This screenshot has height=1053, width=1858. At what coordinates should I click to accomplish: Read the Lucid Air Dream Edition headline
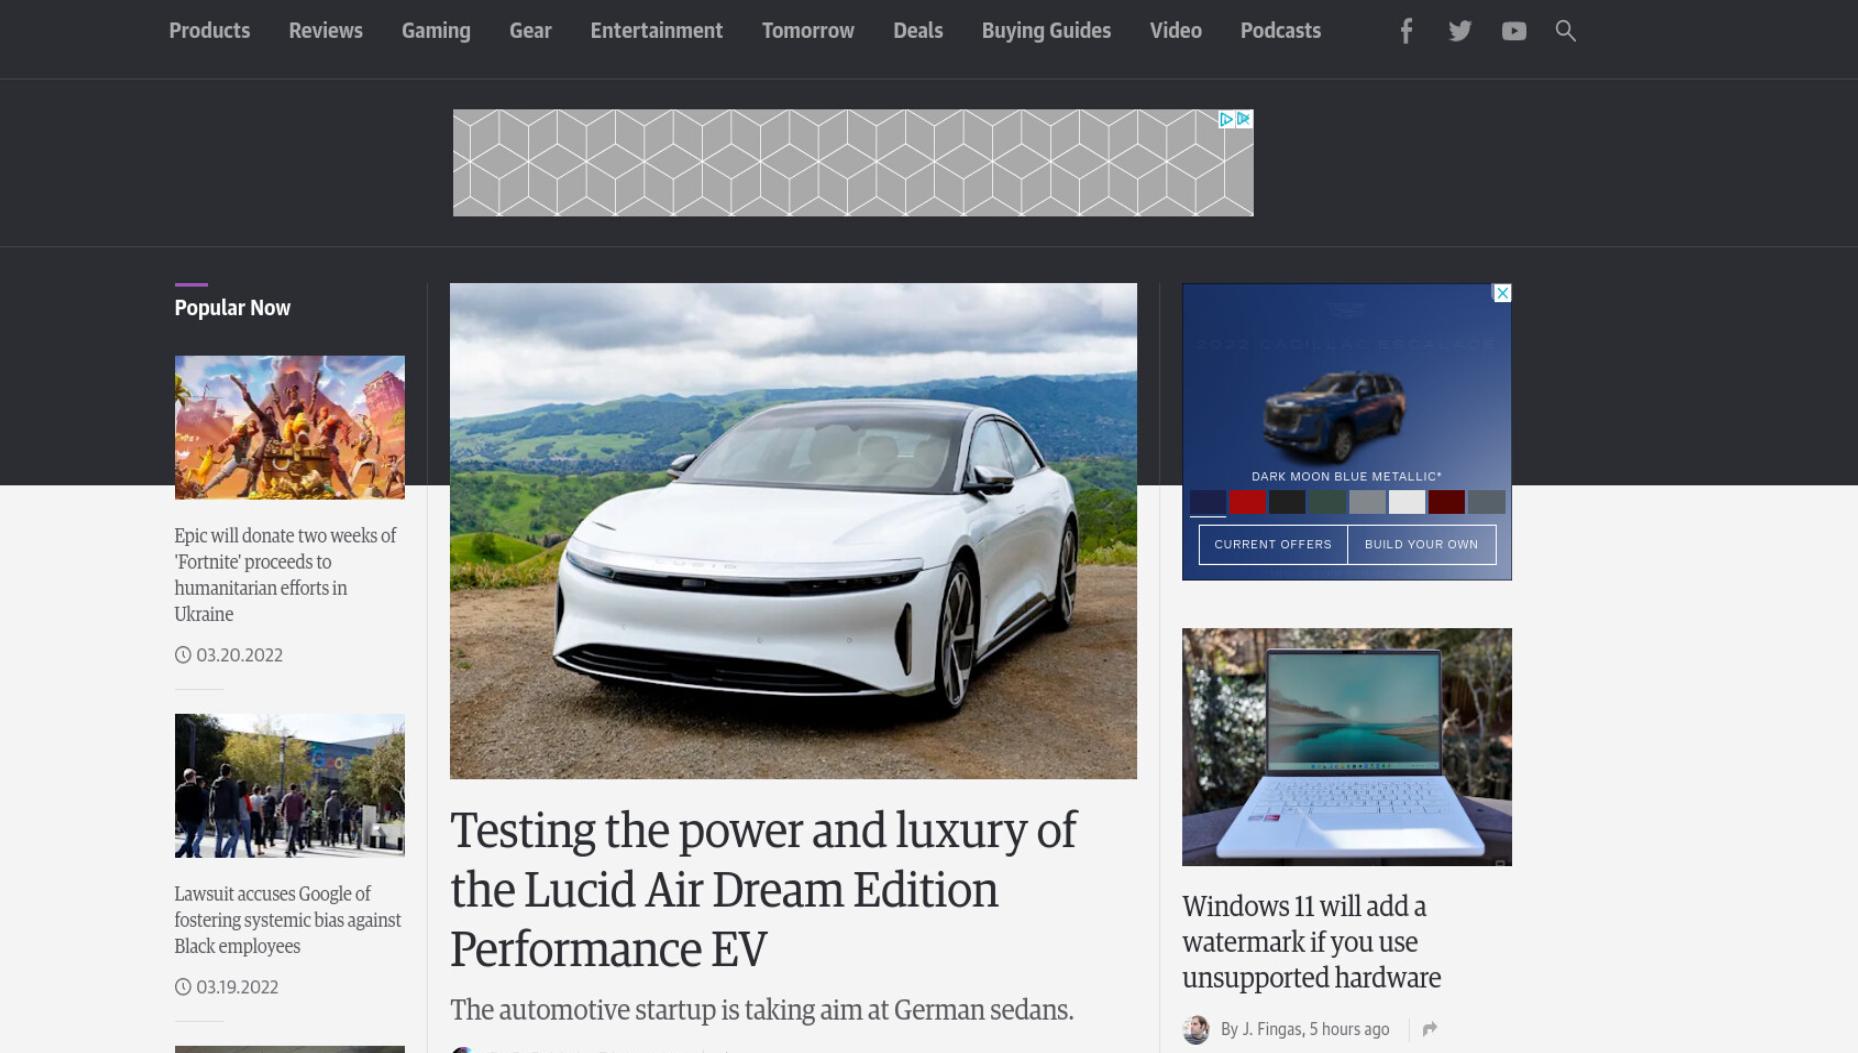[x=763, y=889]
